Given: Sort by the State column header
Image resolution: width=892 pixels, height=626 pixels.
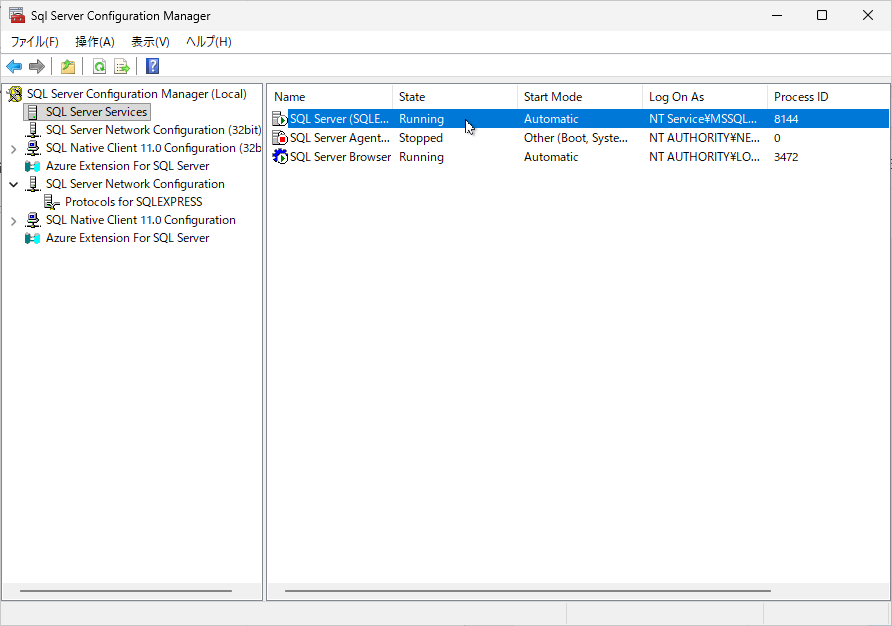Looking at the screenshot, I should click(454, 97).
